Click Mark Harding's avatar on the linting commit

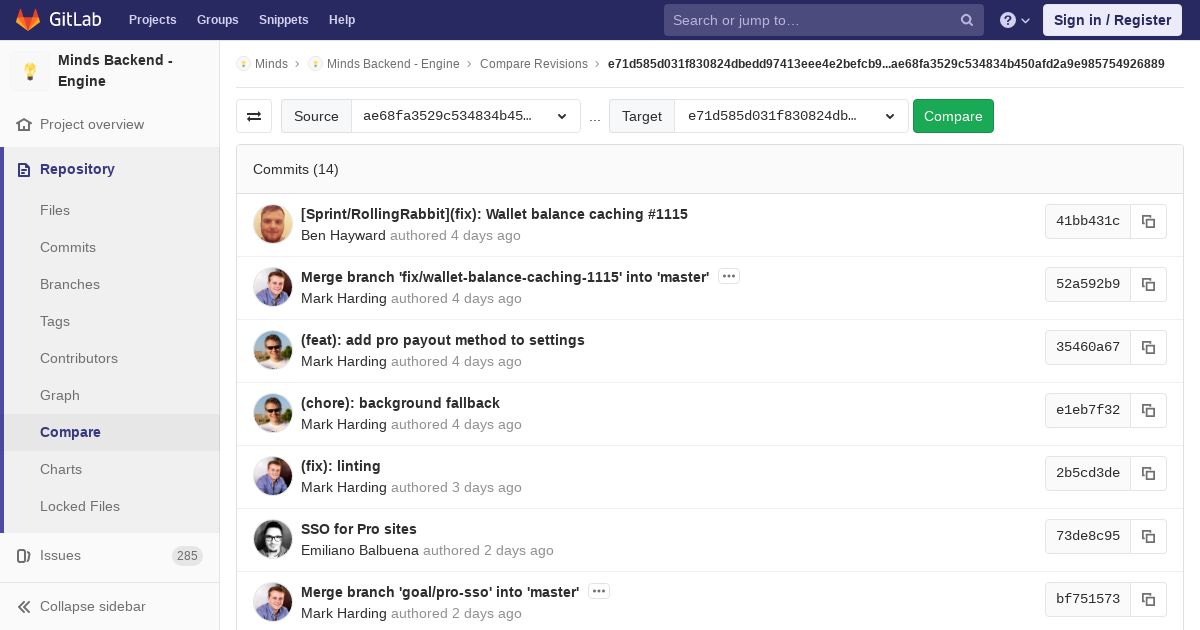[x=273, y=476]
